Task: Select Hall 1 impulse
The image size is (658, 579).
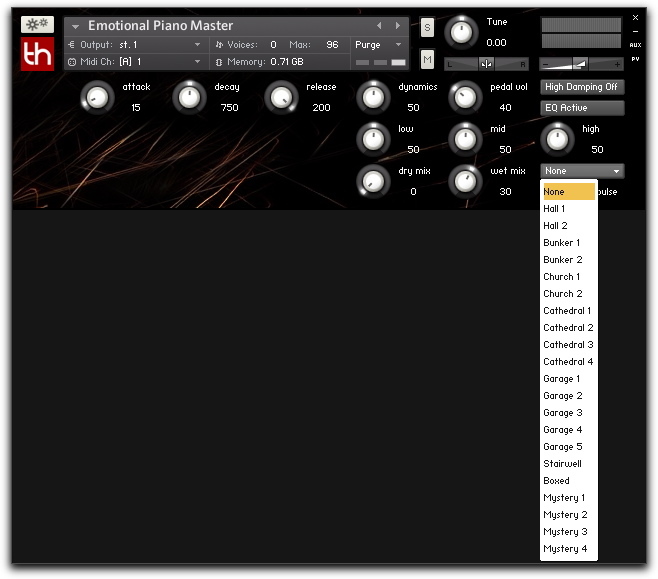Action: point(569,209)
